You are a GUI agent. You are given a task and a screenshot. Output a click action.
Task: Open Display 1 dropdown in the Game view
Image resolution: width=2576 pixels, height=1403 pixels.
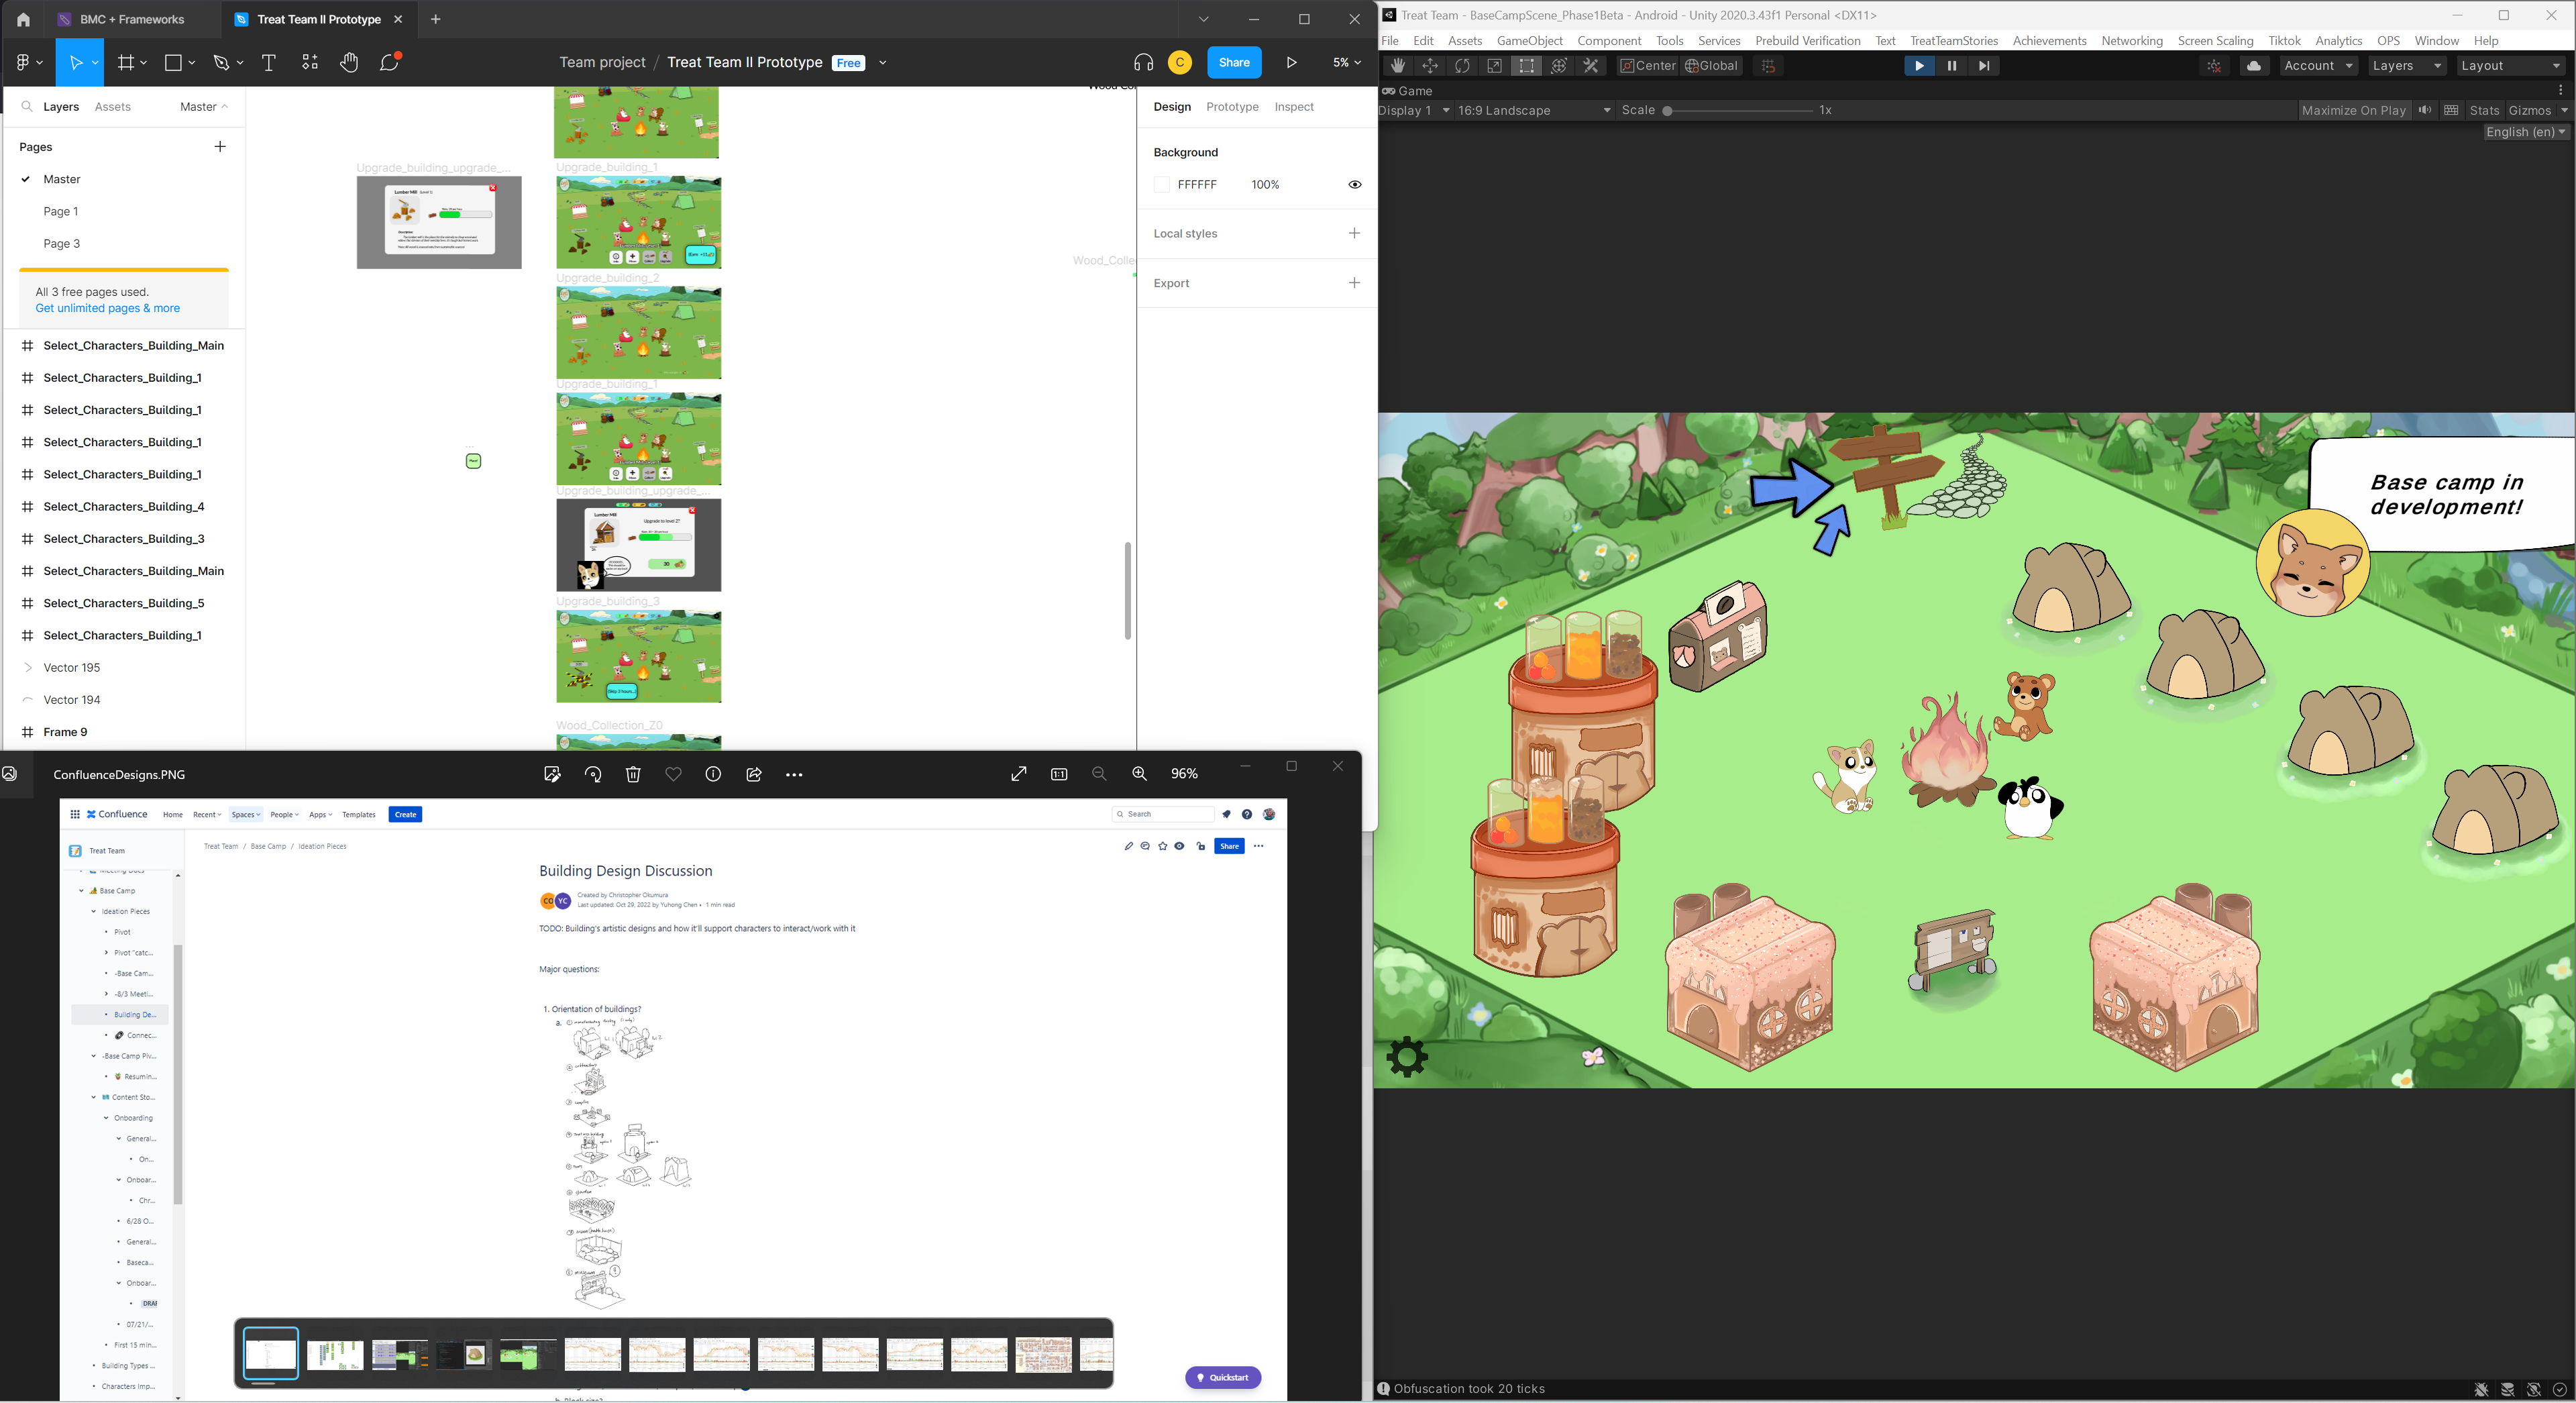pos(1415,110)
